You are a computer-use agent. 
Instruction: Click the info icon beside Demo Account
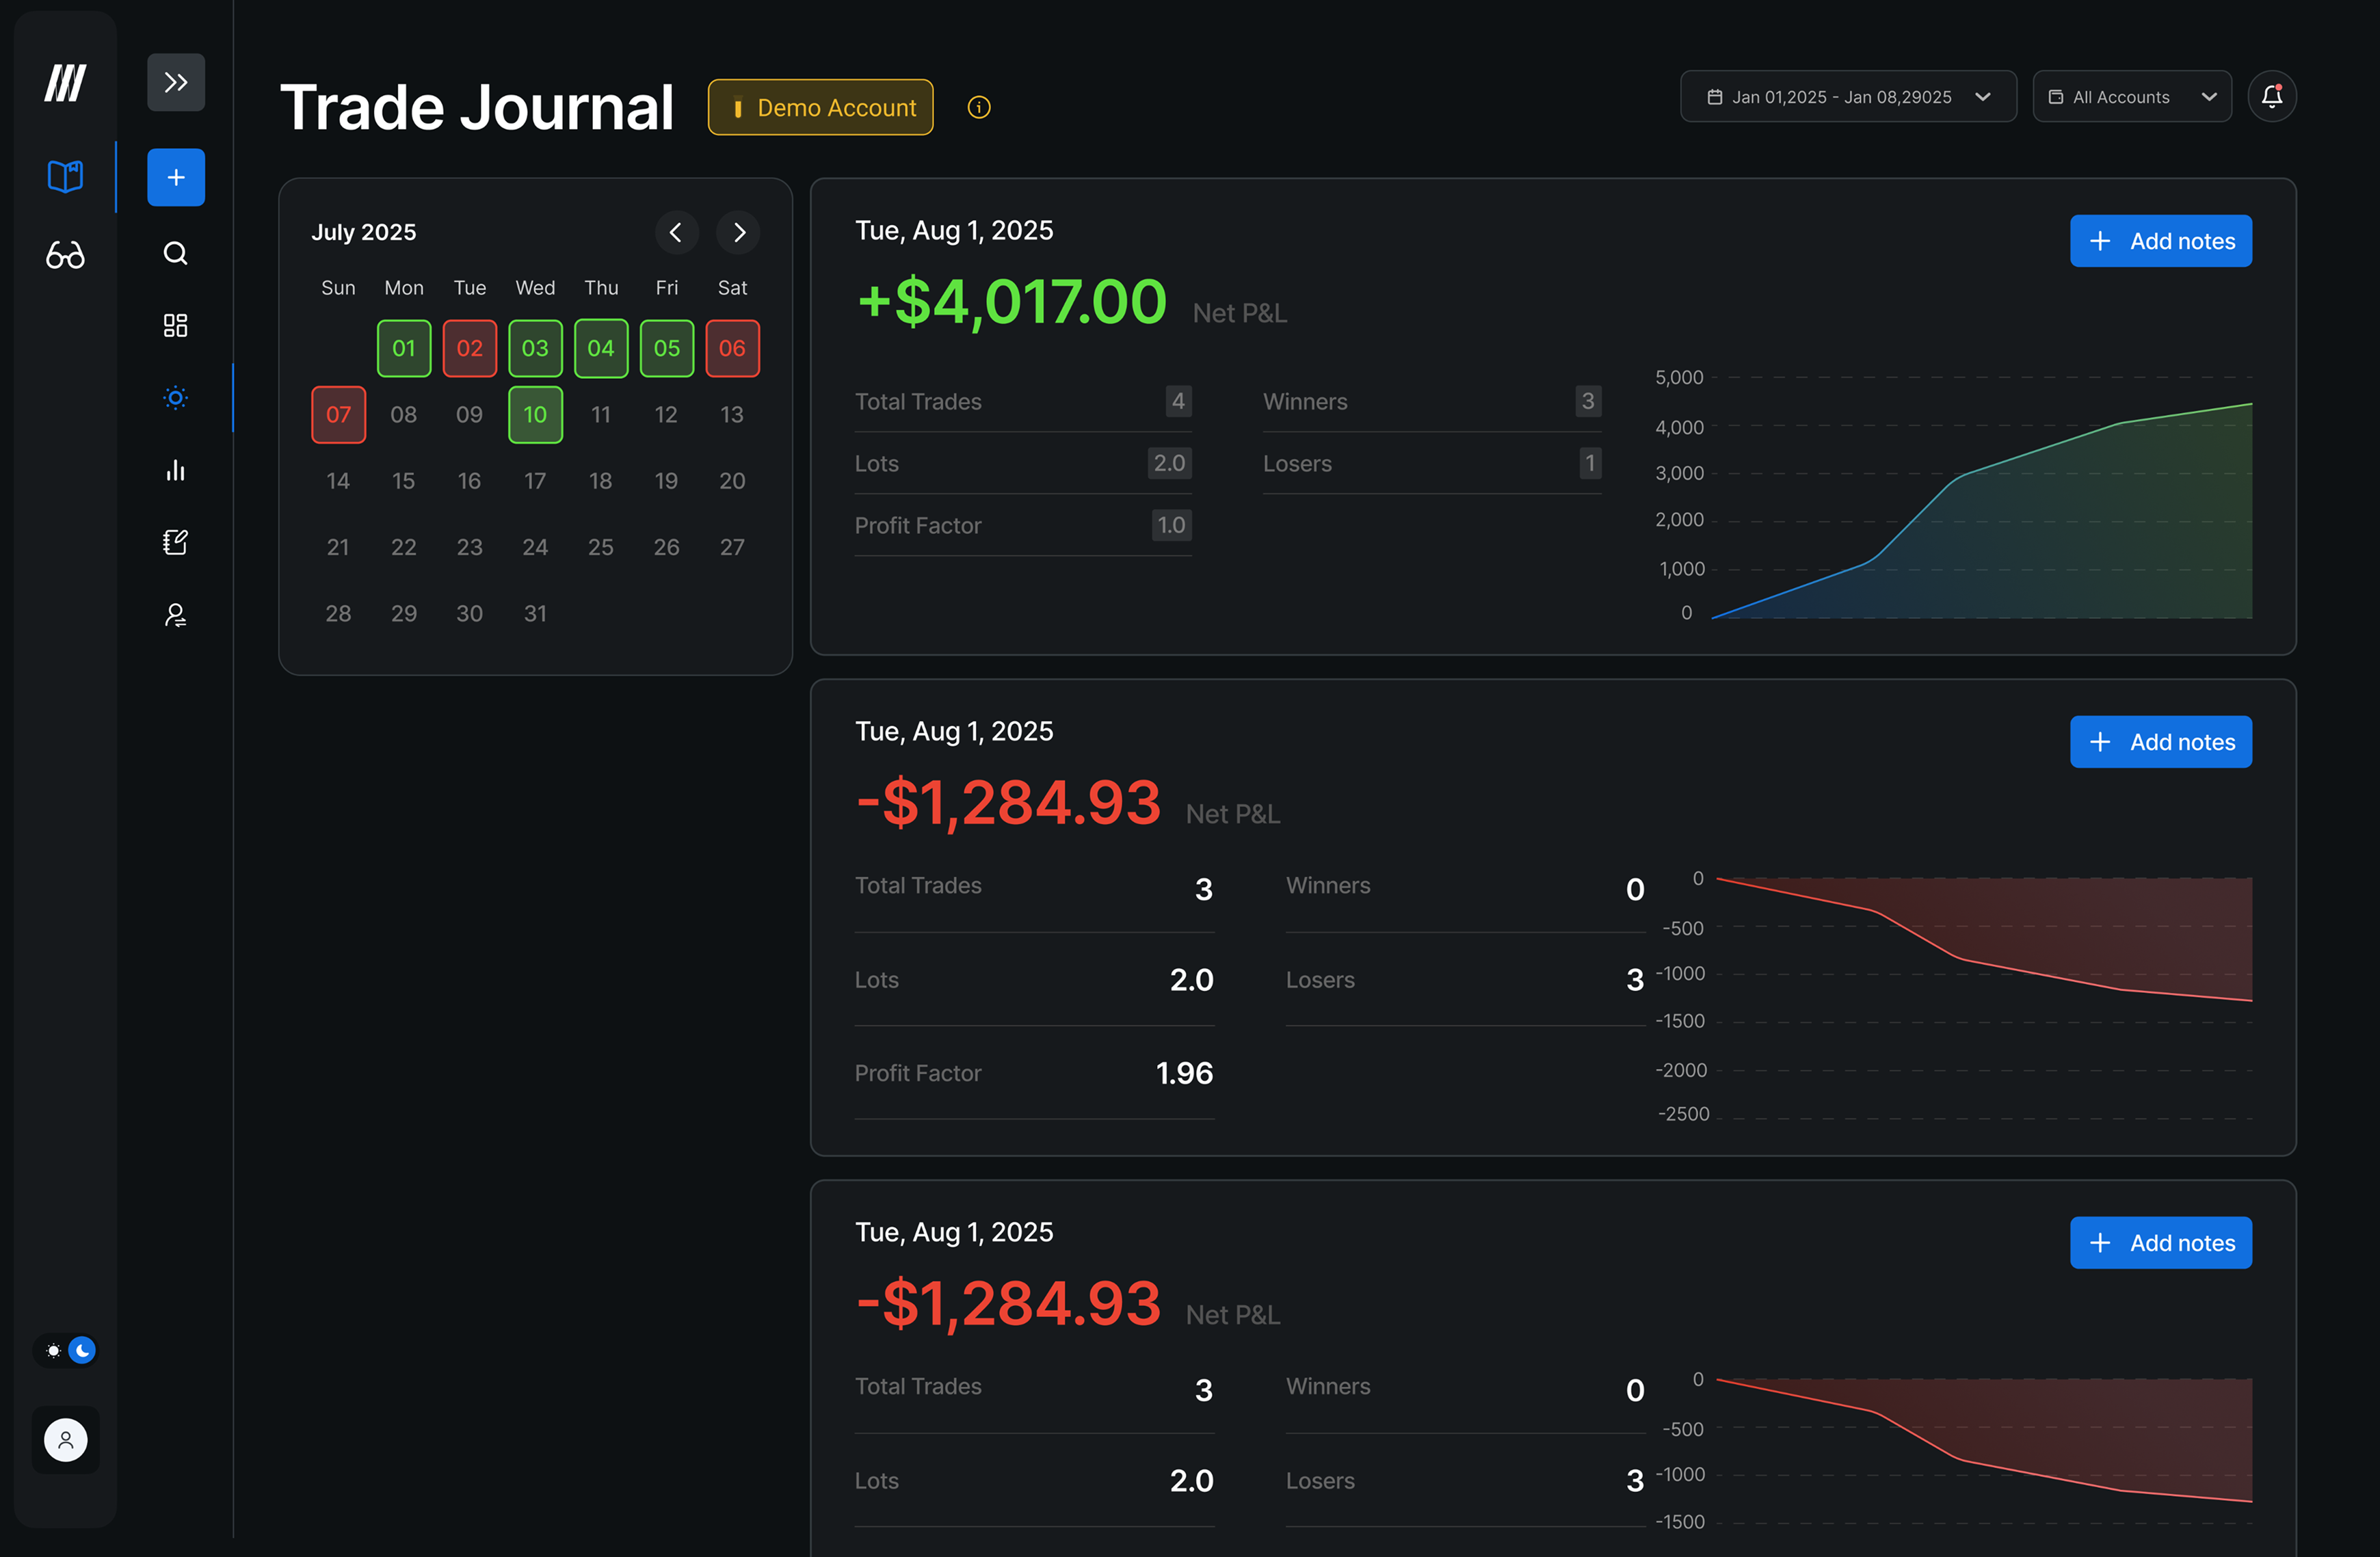pos(979,107)
